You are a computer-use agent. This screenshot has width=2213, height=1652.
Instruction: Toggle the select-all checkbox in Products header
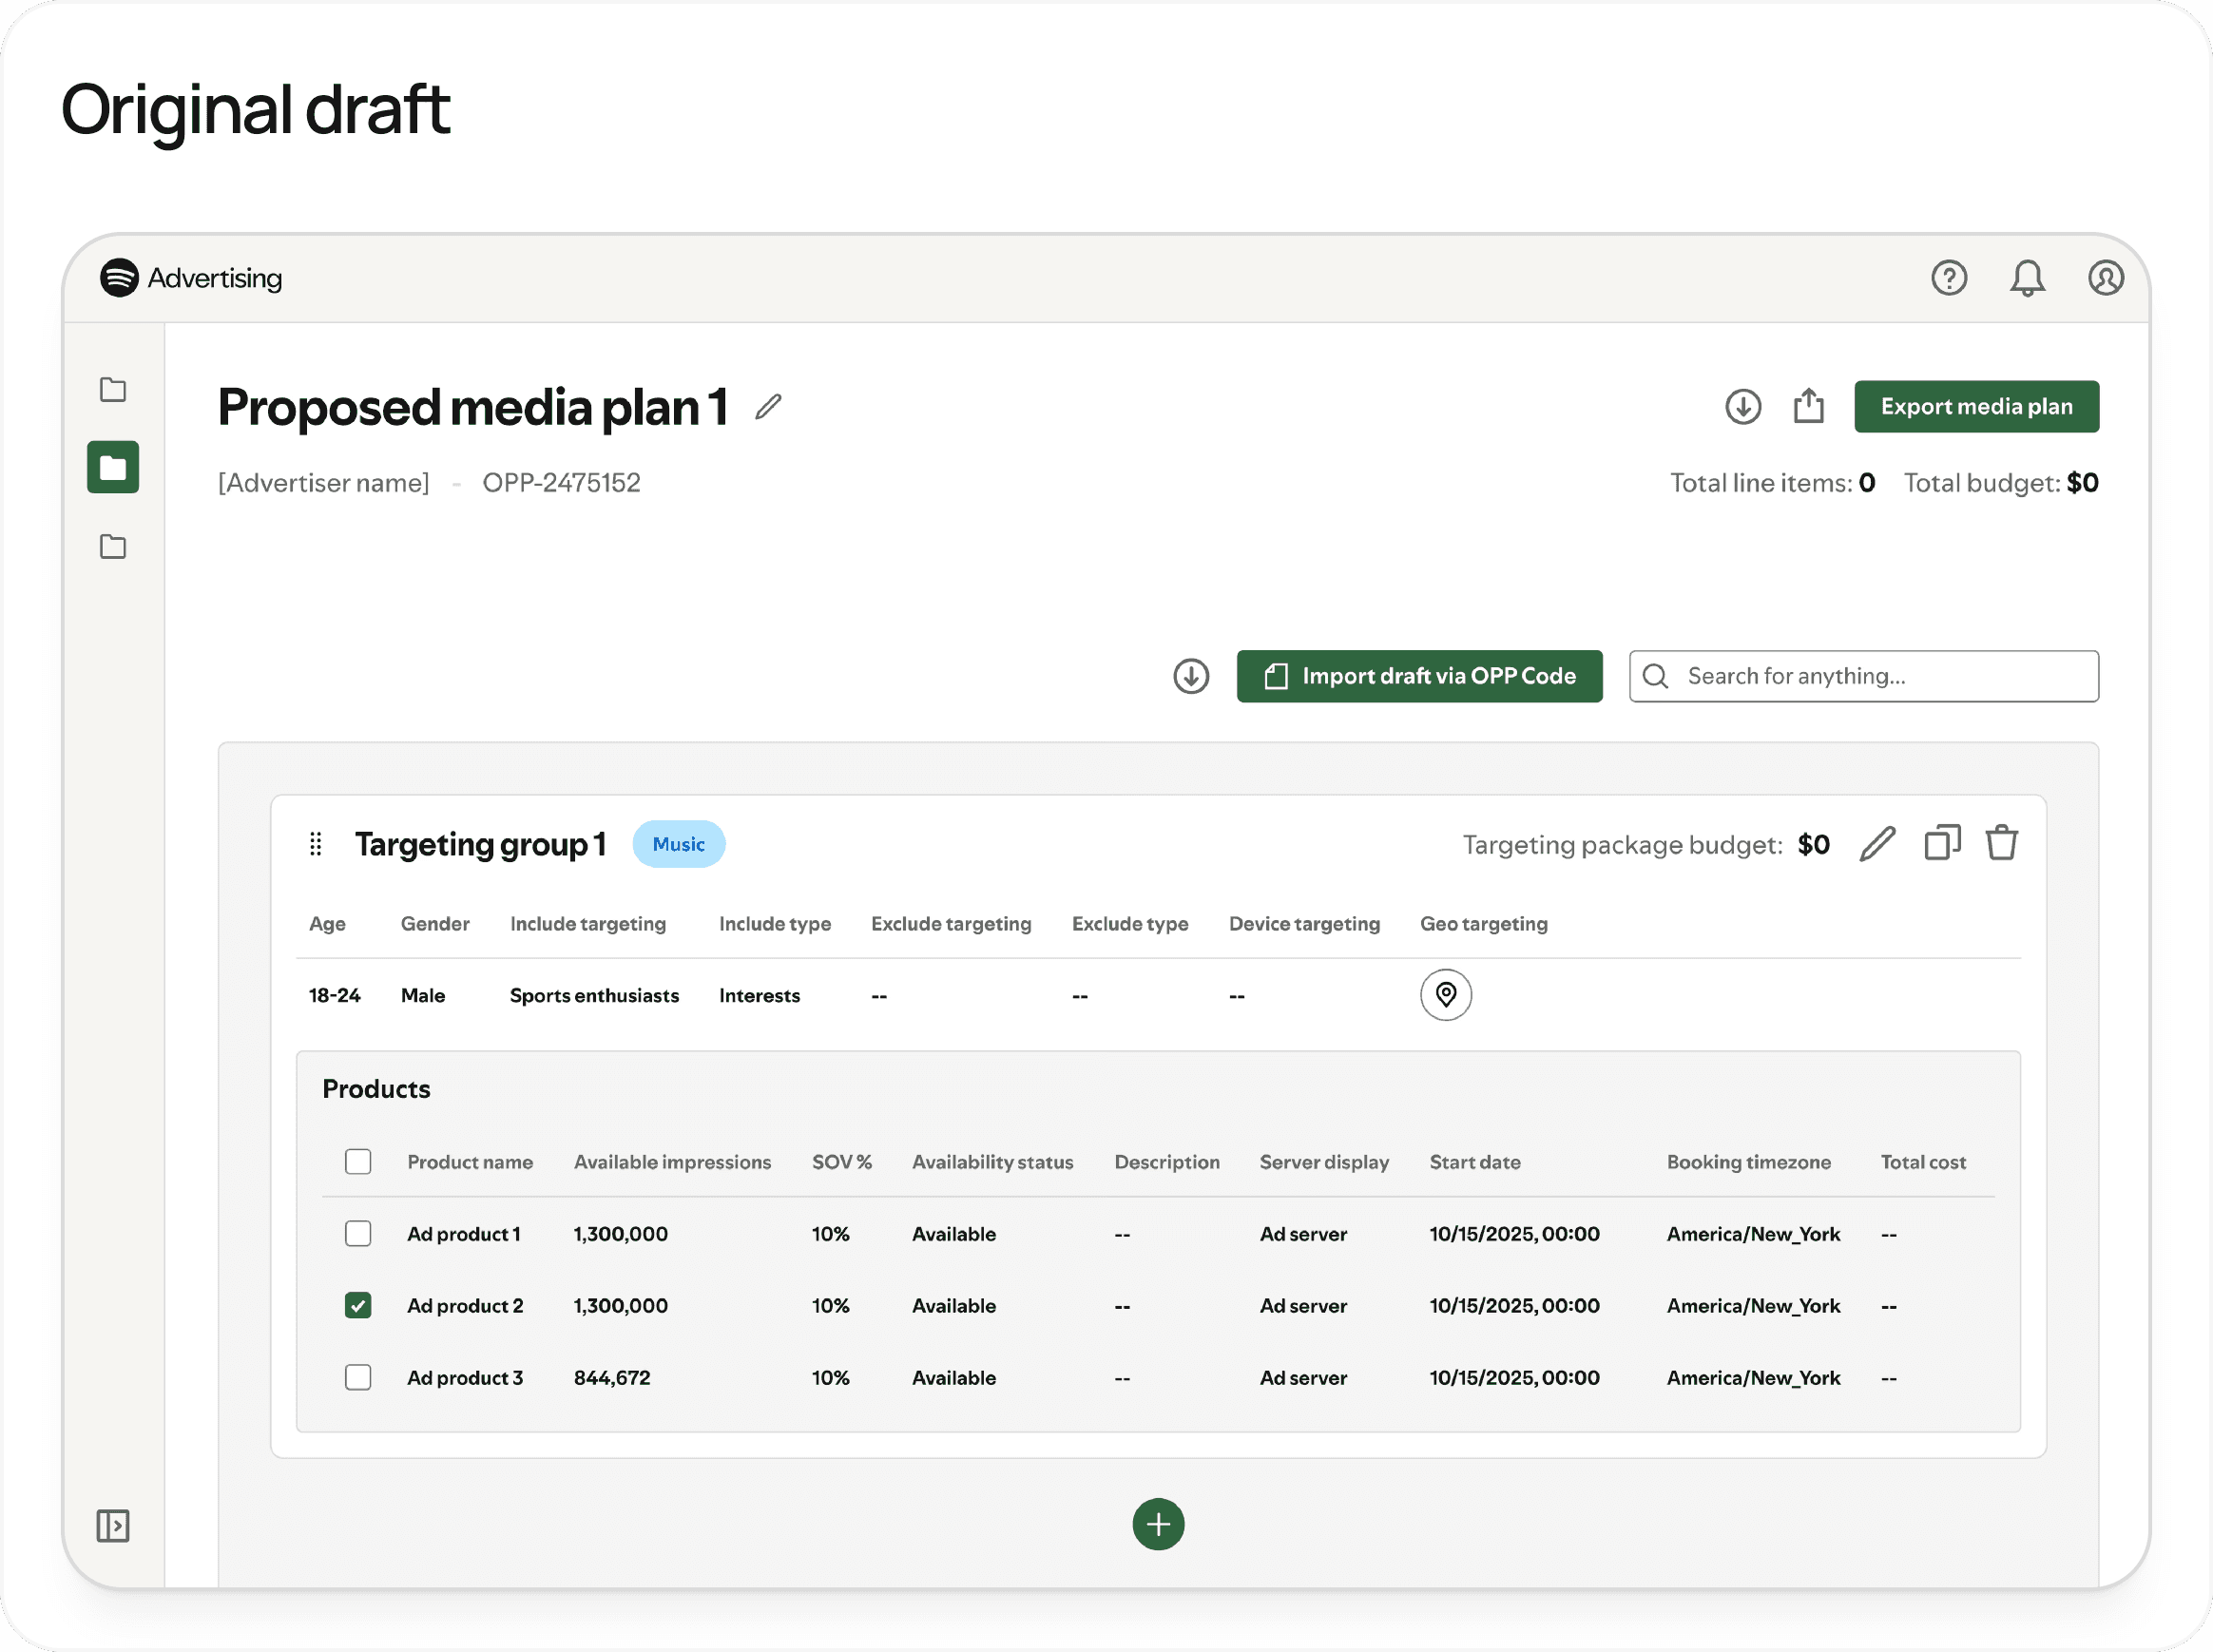click(x=358, y=1161)
